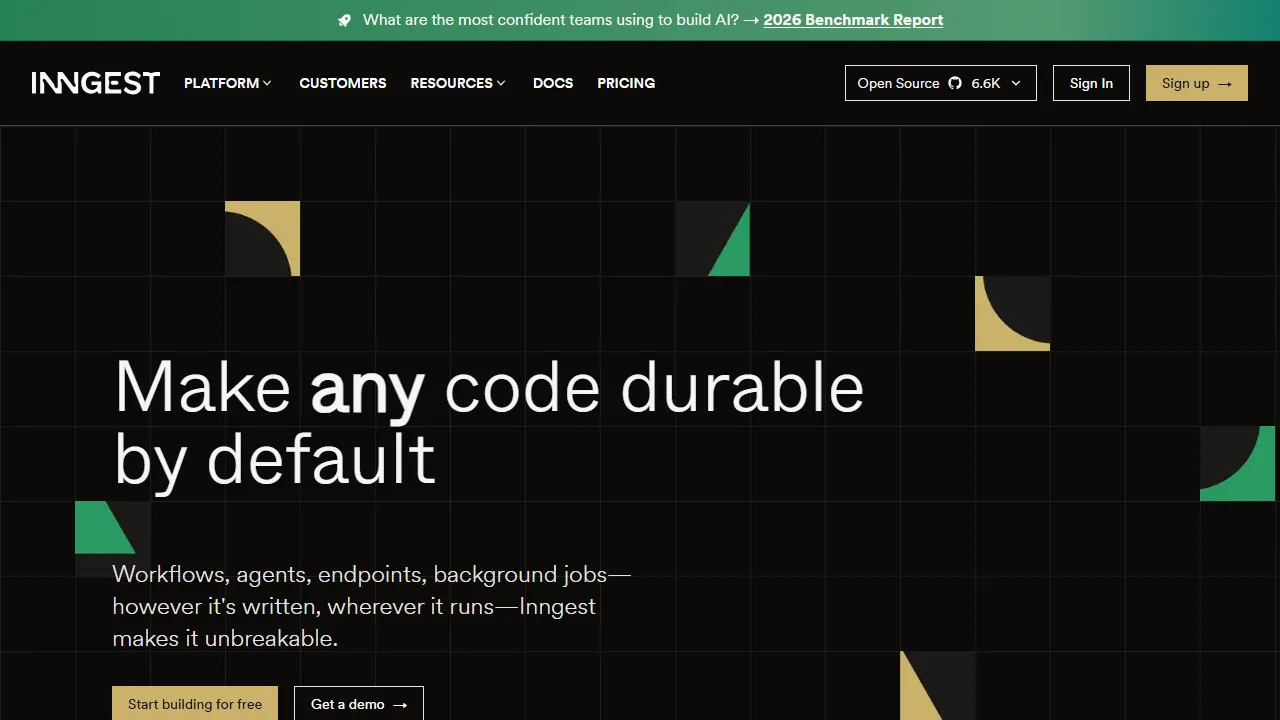Click the Get a demo button
The height and width of the screenshot is (720, 1280).
pyautogui.click(x=359, y=704)
